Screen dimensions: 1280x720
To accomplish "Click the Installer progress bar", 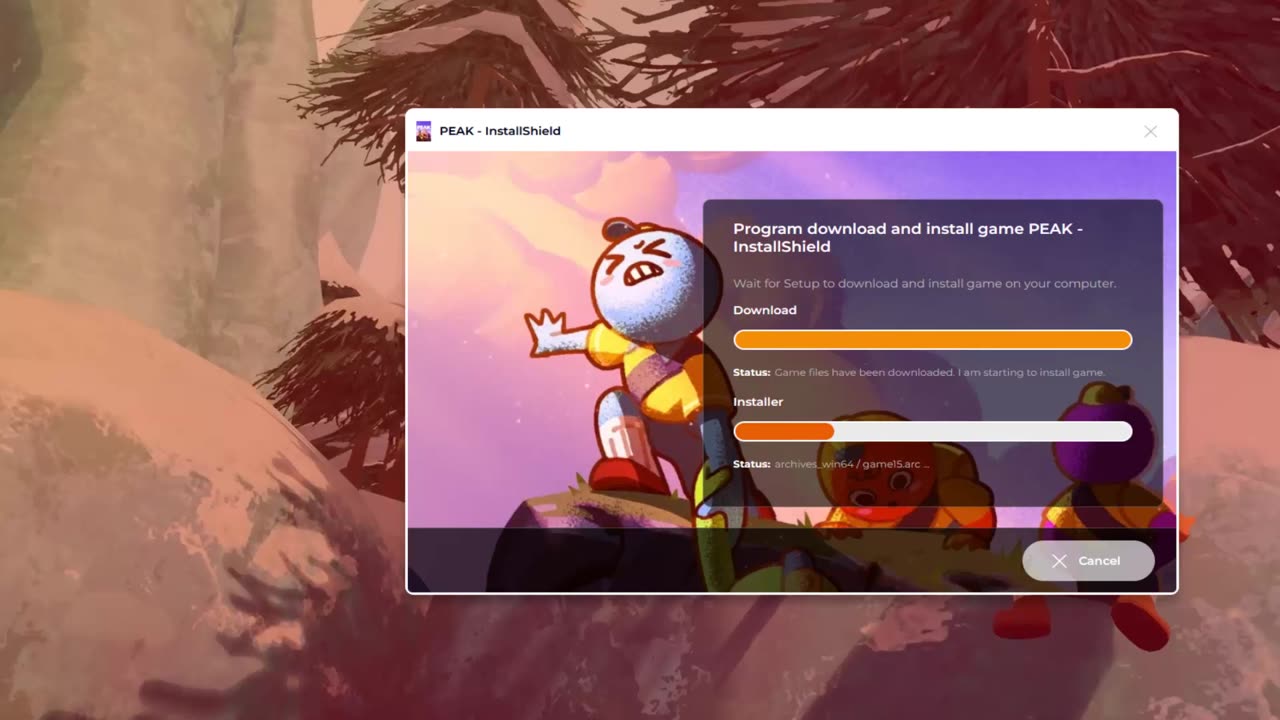I will pos(932,431).
